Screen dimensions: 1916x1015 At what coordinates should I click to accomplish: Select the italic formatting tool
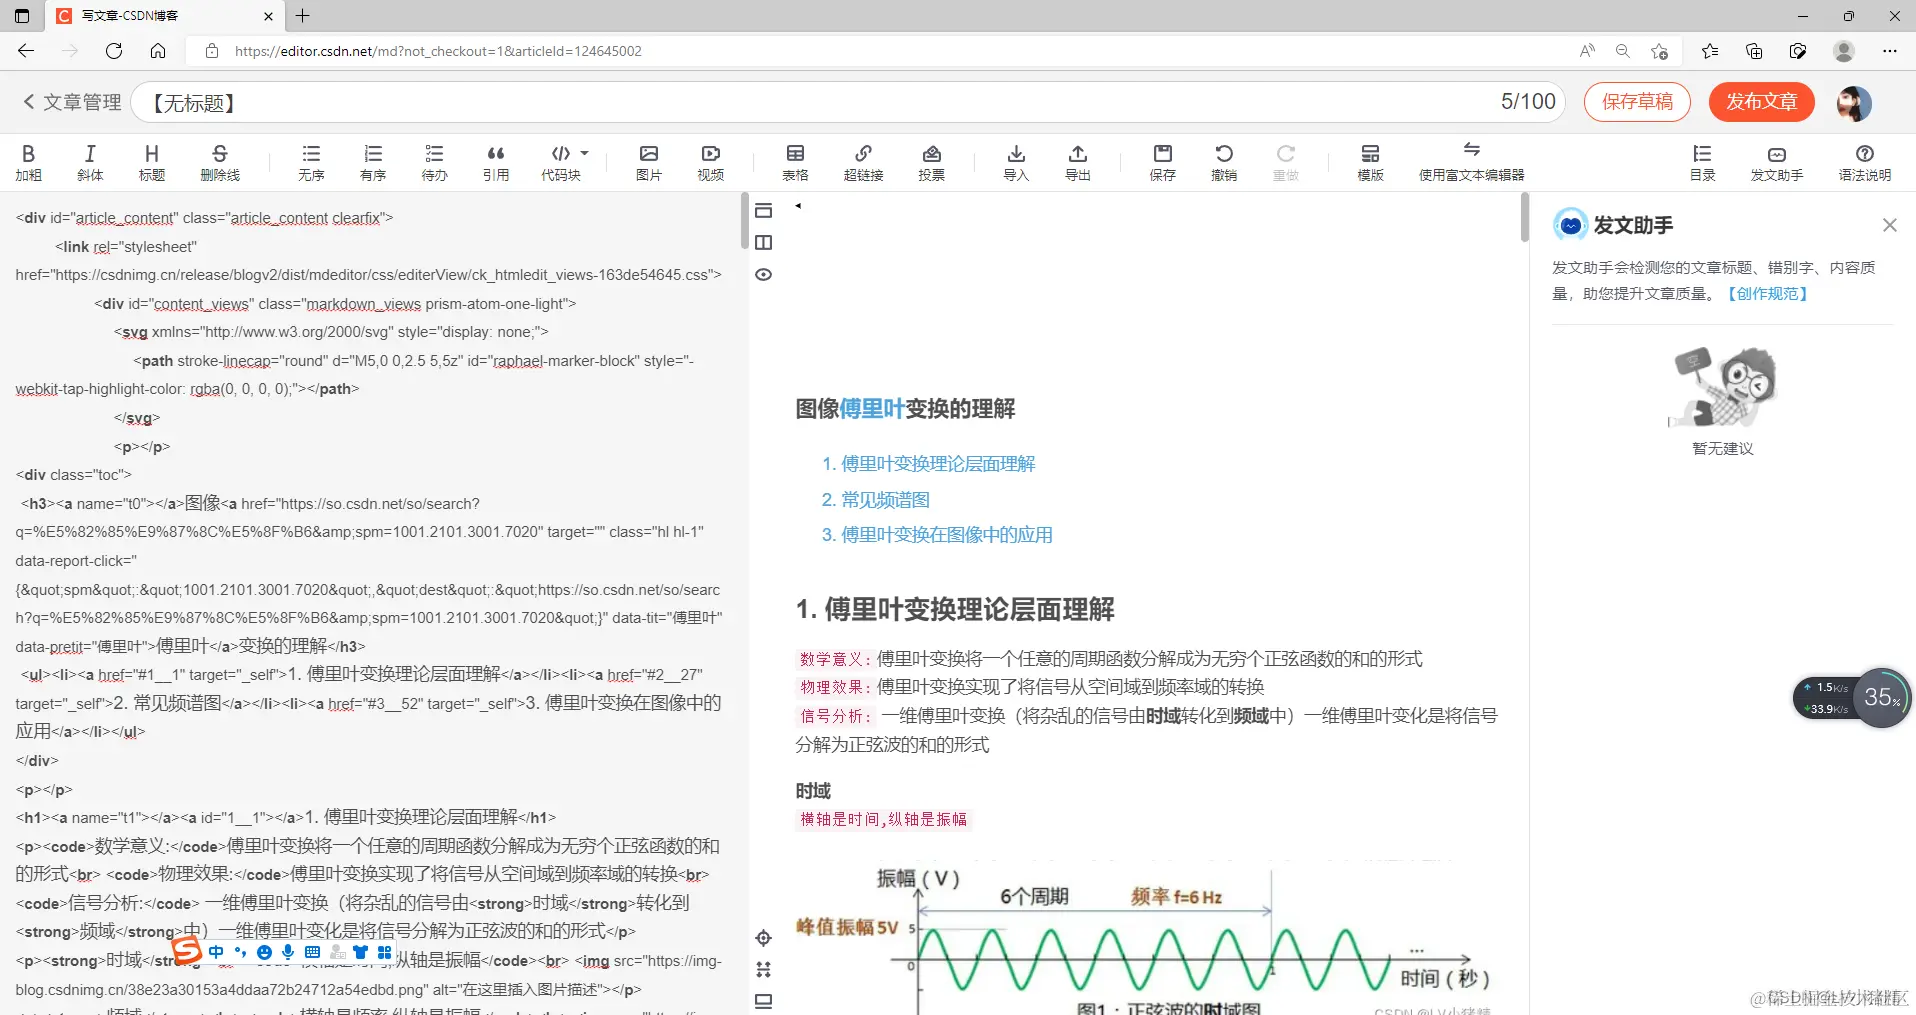point(89,161)
